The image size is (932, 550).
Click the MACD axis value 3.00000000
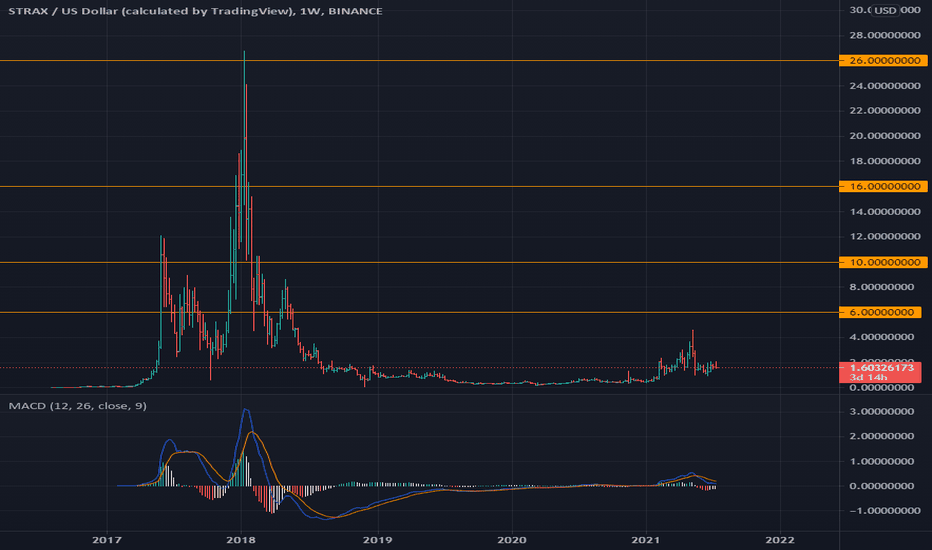(x=882, y=411)
